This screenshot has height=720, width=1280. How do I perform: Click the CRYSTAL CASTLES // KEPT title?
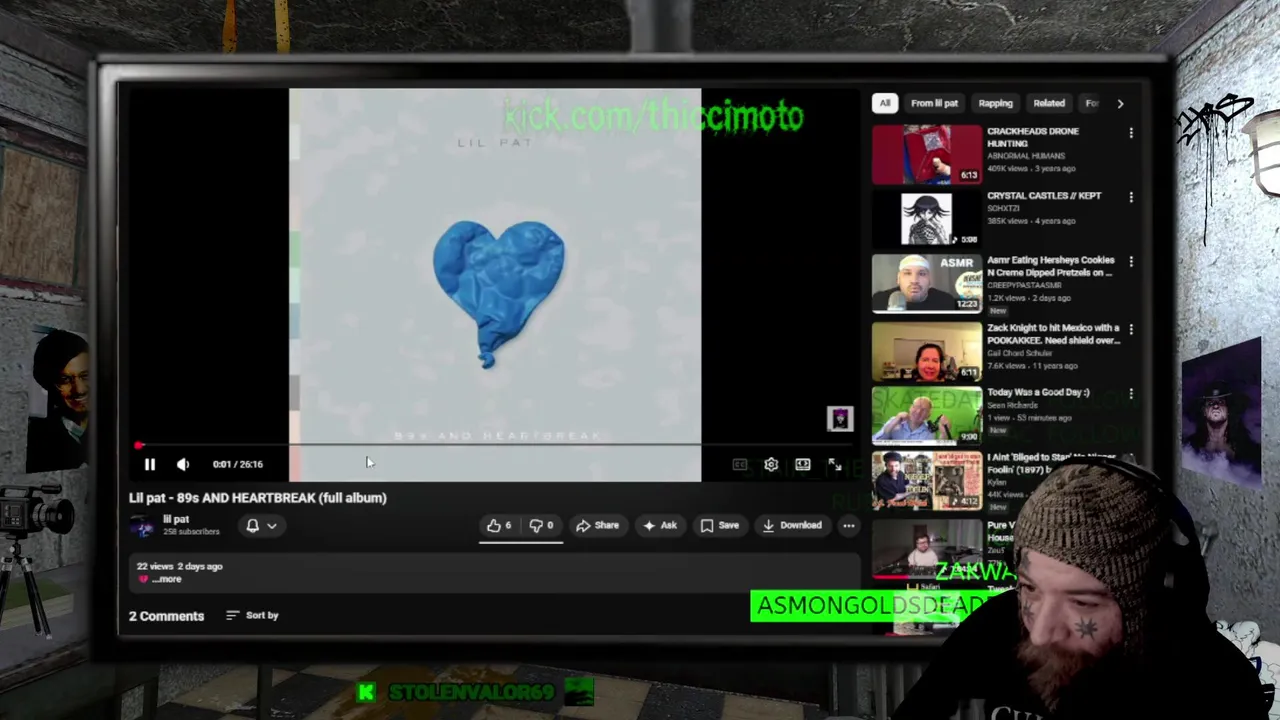coord(1044,195)
